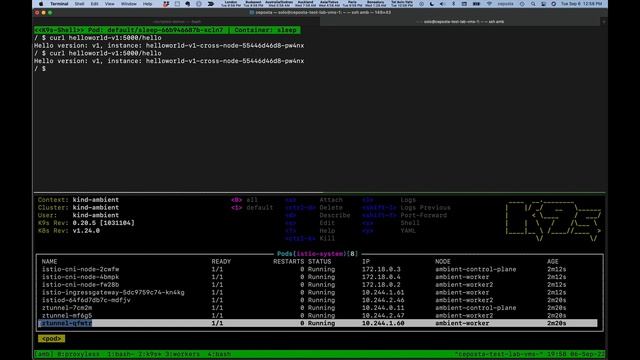
Task: Open the Window menu
Action: point(129,4)
